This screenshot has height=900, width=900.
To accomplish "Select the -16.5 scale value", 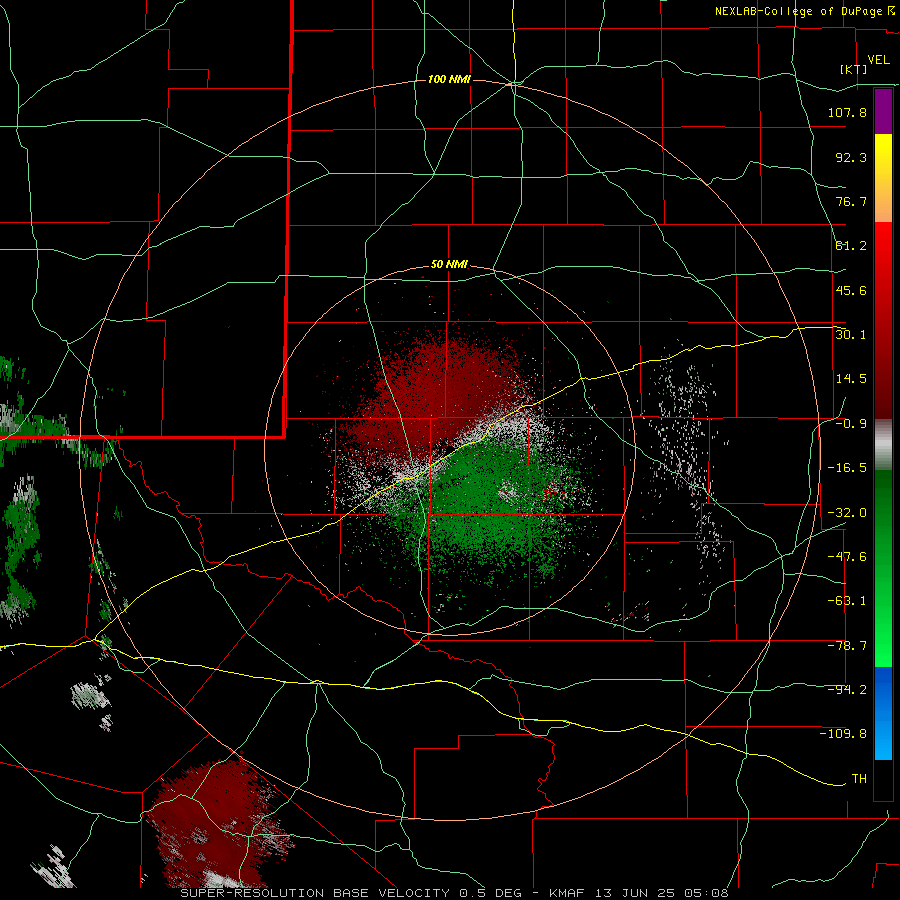I will 847,468.
